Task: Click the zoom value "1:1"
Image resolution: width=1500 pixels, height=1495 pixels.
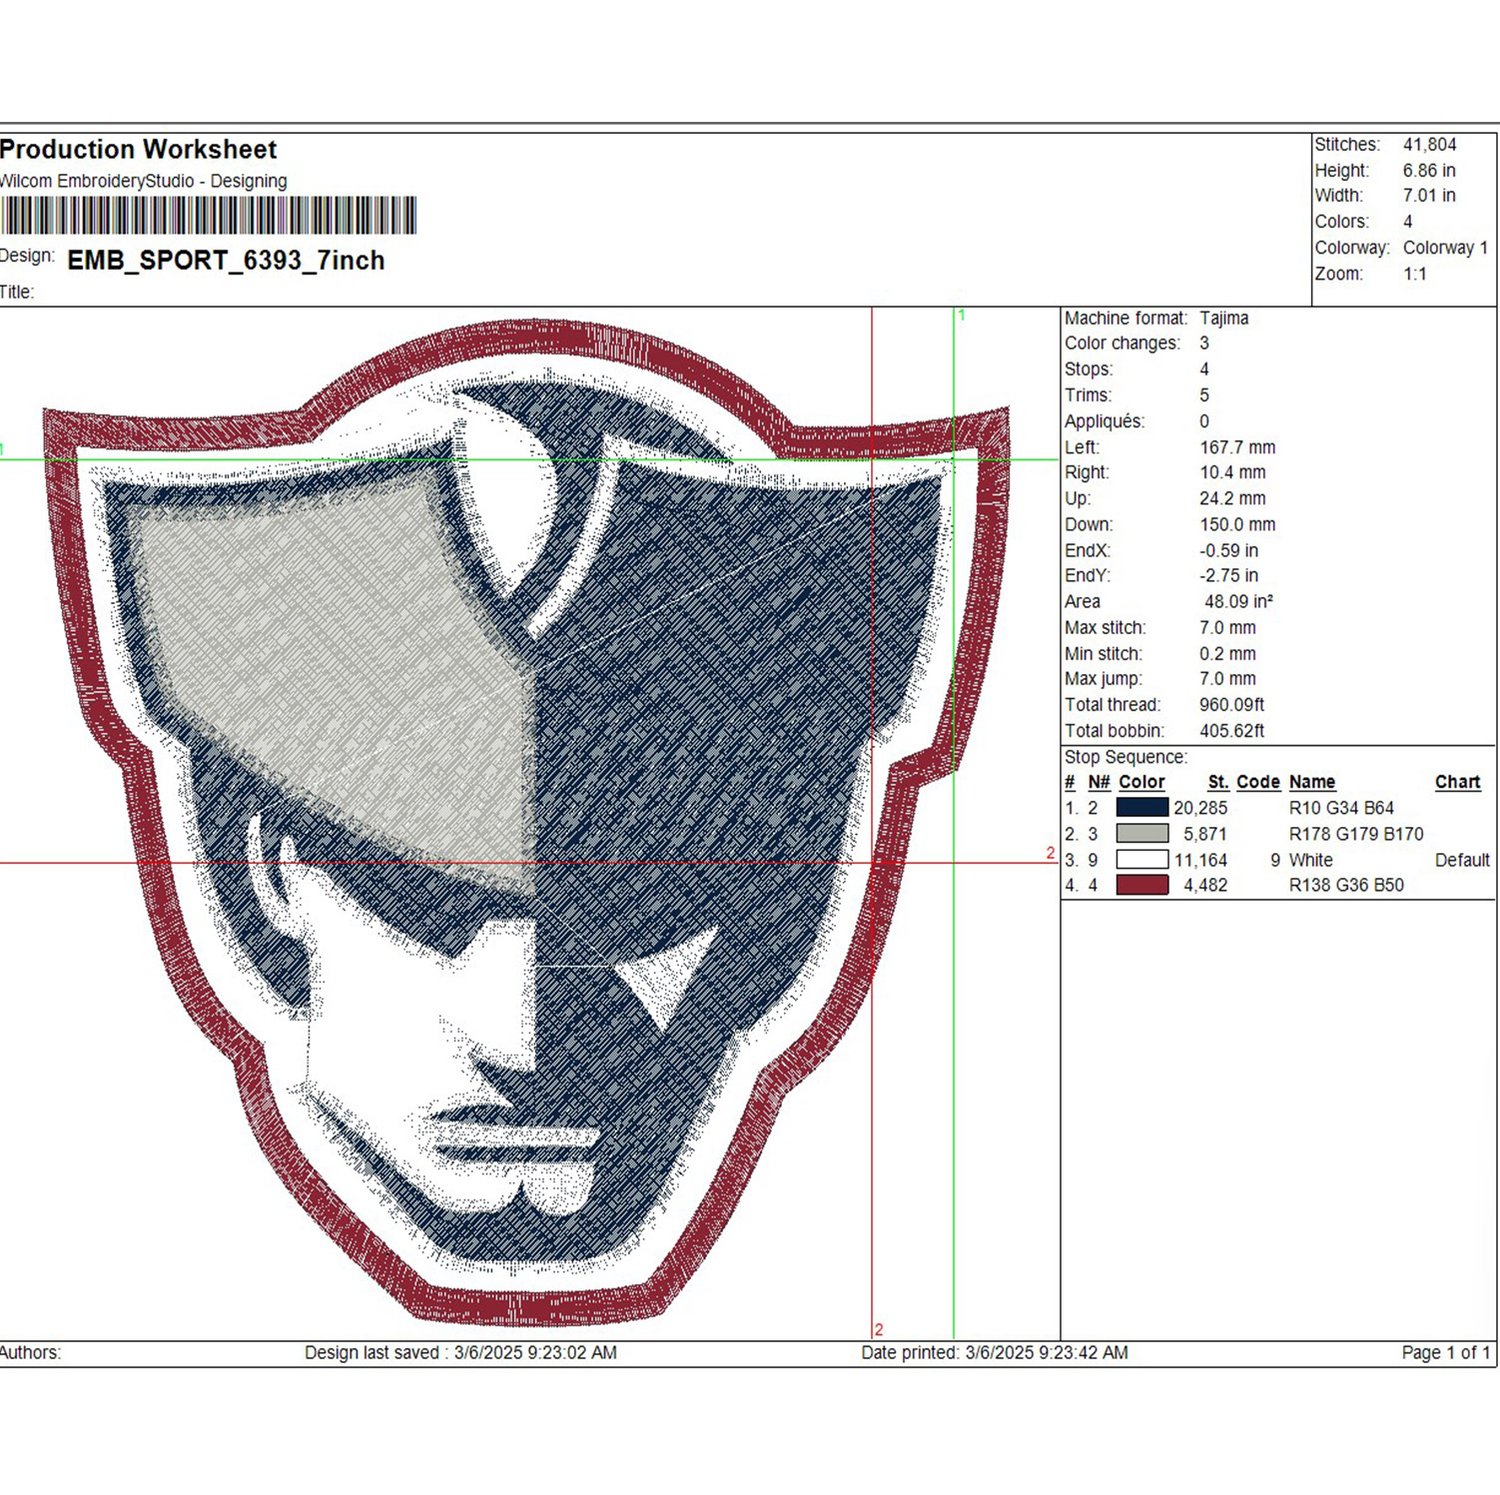Action: pos(1415,274)
